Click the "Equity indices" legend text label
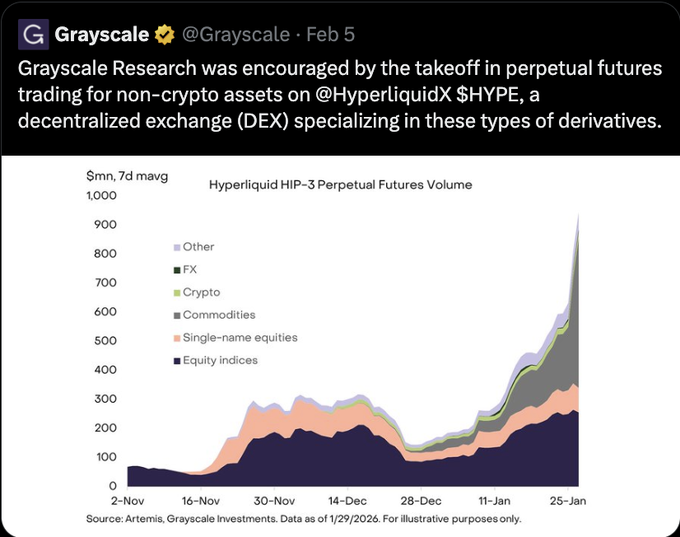 point(220,360)
